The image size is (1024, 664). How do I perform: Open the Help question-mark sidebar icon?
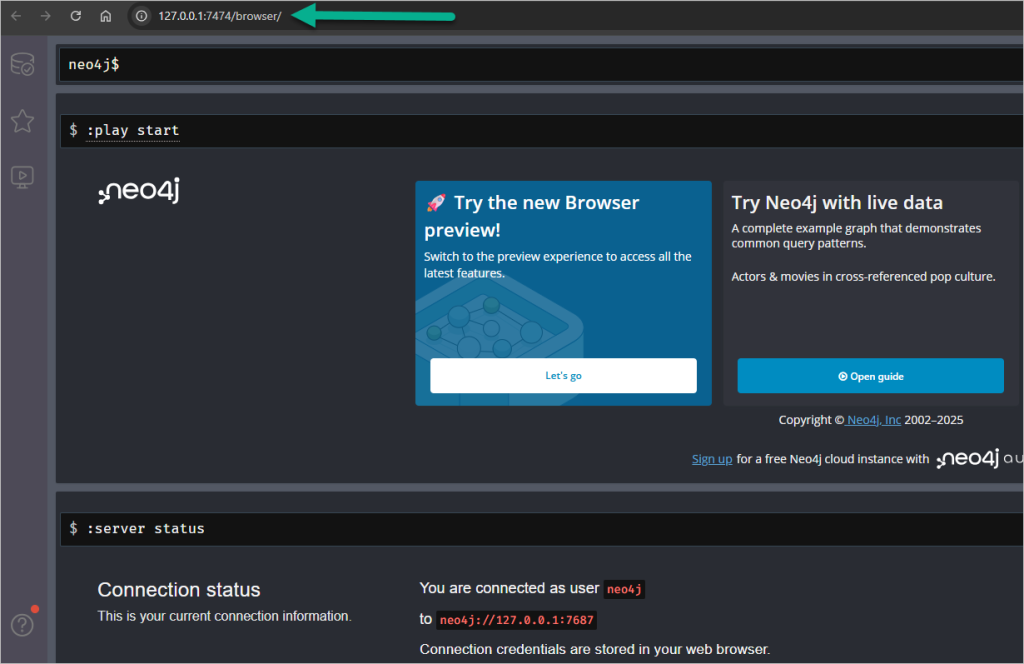22,625
